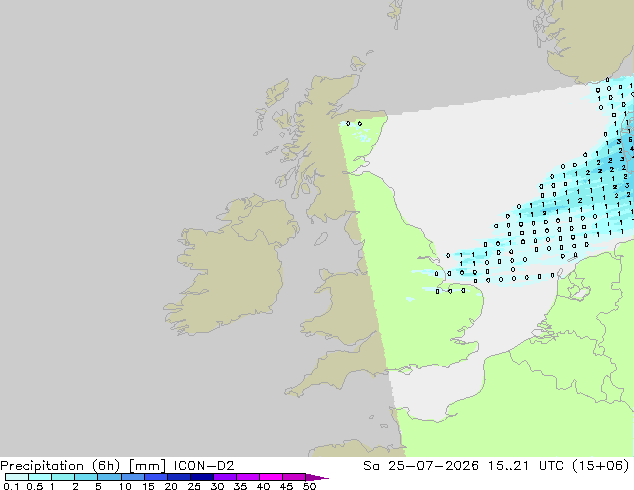Click the 0.1–0.5 mm legend swatch
The image size is (634, 490).
coord(17,477)
